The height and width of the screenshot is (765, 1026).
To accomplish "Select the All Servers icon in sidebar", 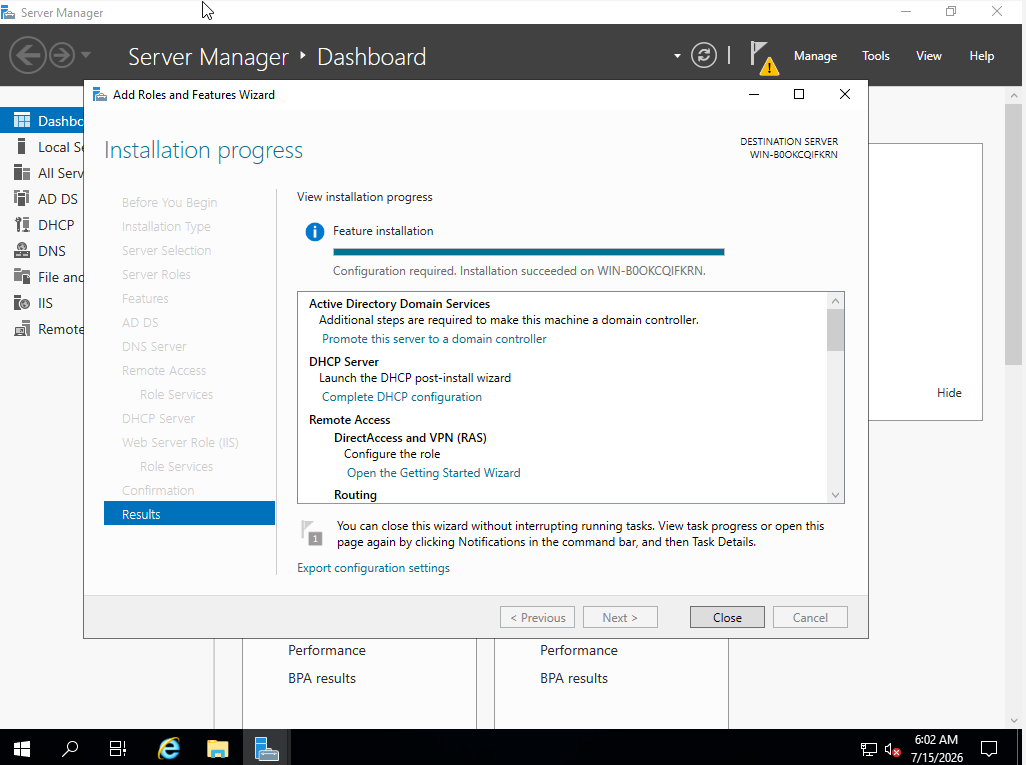I will click(22, 173).
